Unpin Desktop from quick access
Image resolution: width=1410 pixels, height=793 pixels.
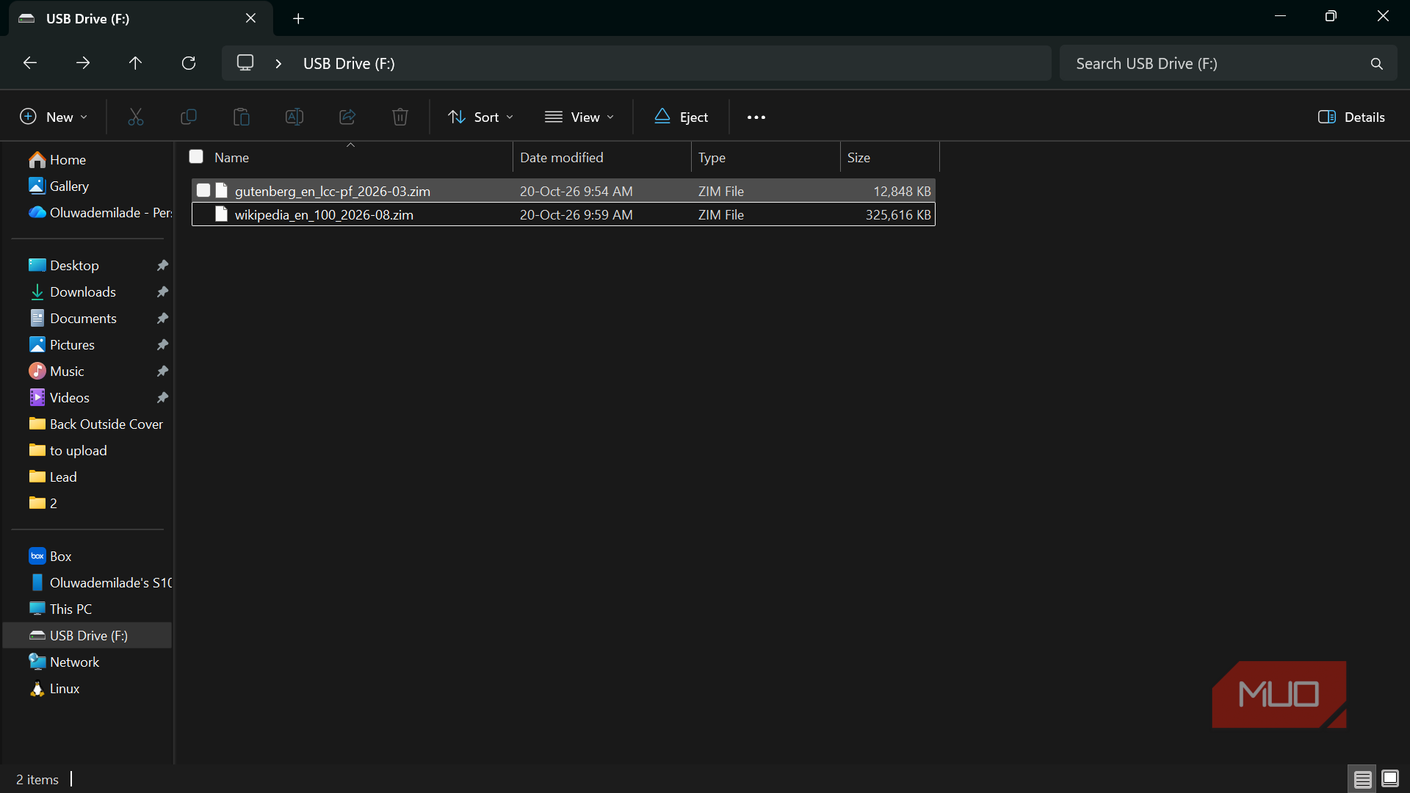pyautogui.click(x=162, y=265)
